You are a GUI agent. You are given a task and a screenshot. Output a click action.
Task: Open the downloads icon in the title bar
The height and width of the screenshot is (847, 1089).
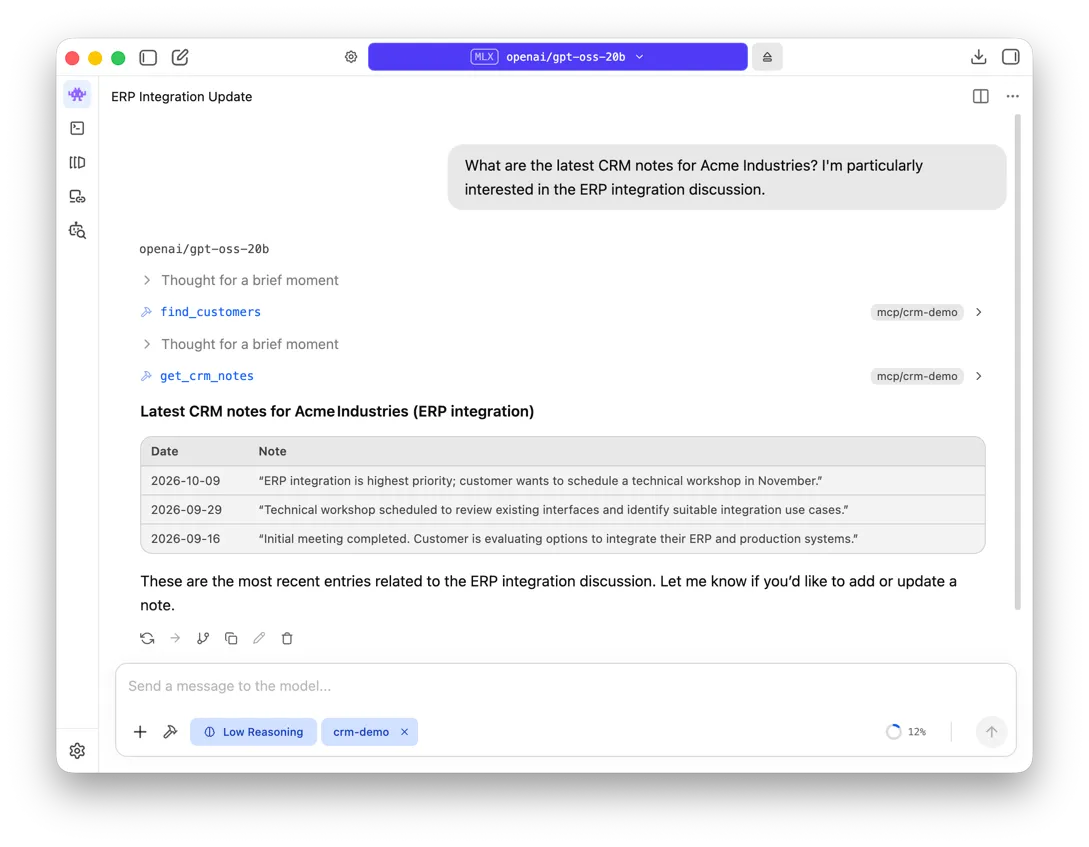pos(978,57)
